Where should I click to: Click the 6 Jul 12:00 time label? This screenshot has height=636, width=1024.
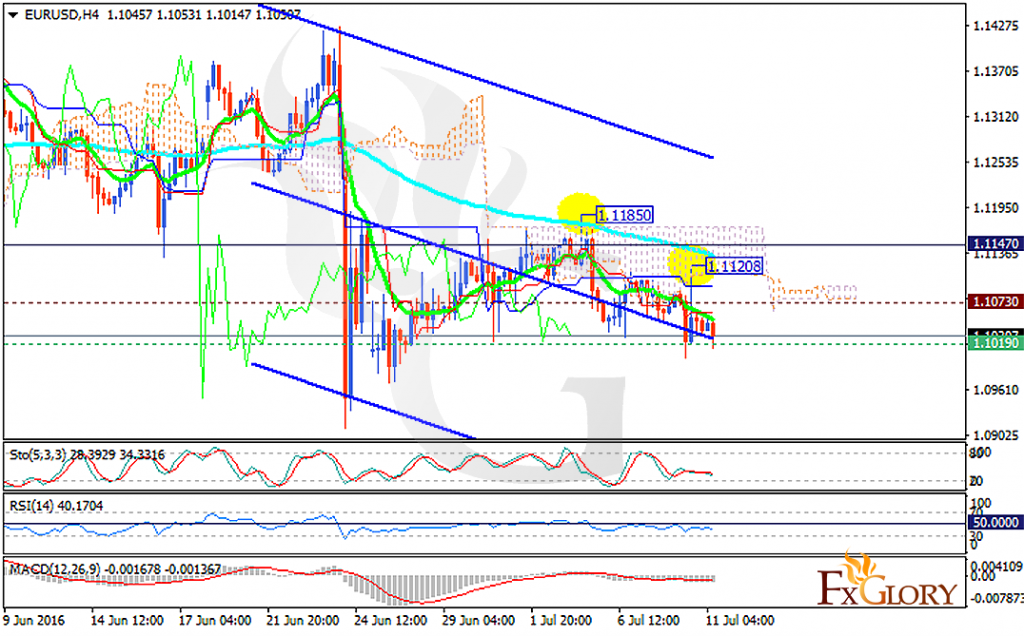(648, 620)
